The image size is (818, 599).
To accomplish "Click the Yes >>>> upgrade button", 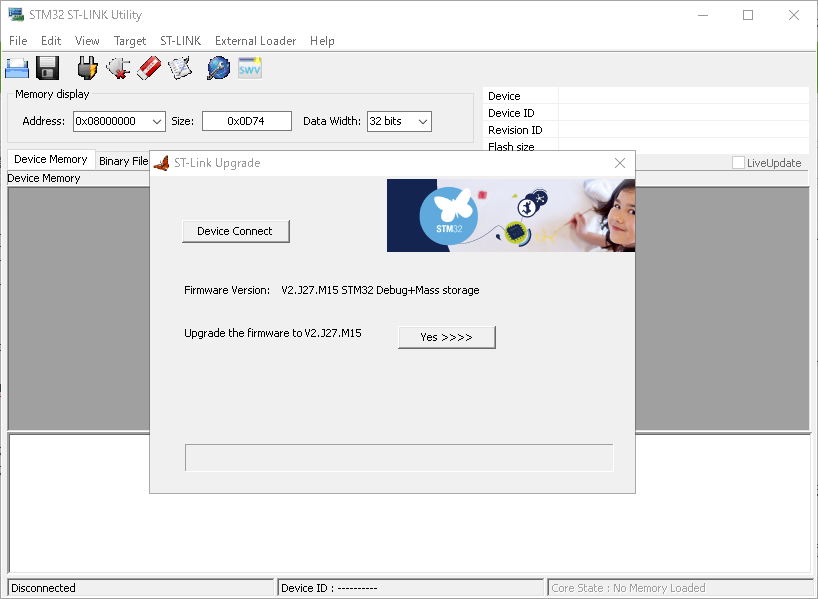I will [x=447, y=338].
